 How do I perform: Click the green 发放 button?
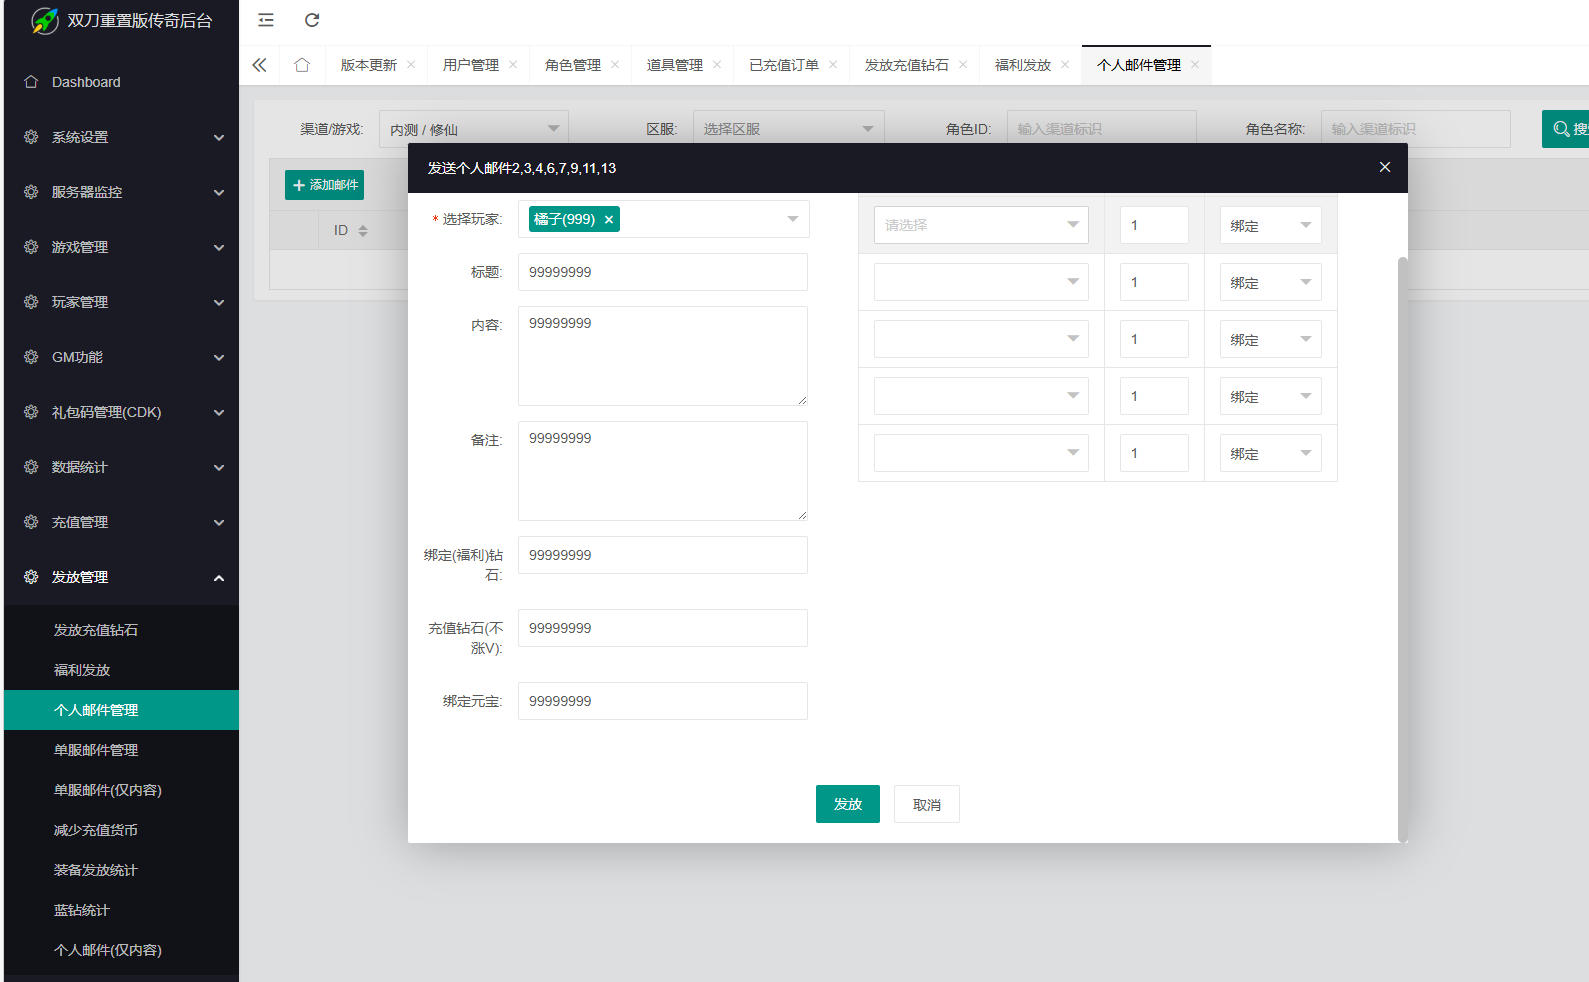pos(847,804)
